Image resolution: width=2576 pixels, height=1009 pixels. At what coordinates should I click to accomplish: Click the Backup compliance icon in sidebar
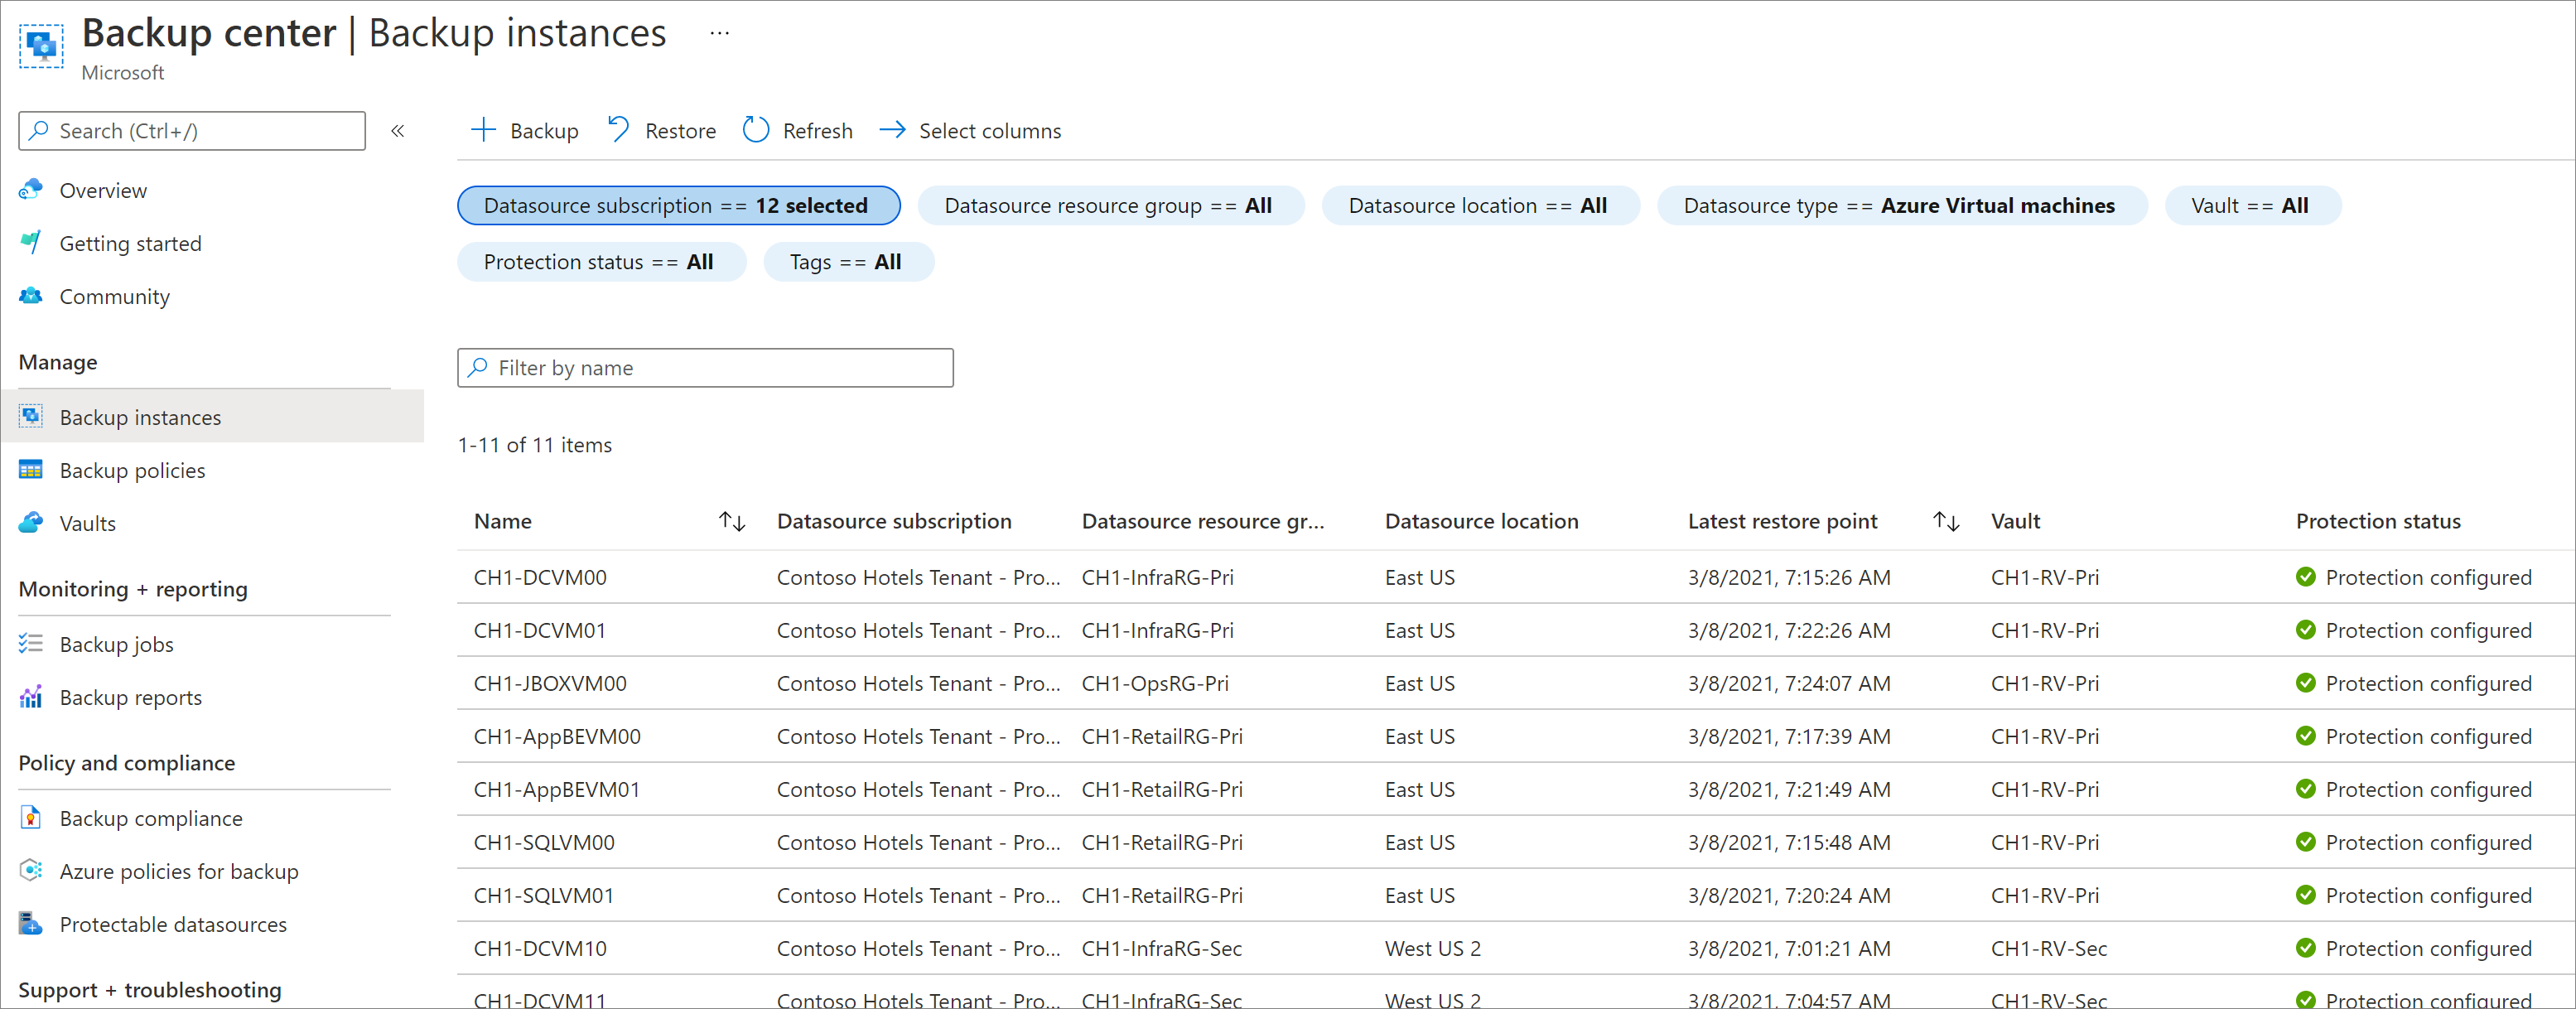coord(30,818)
